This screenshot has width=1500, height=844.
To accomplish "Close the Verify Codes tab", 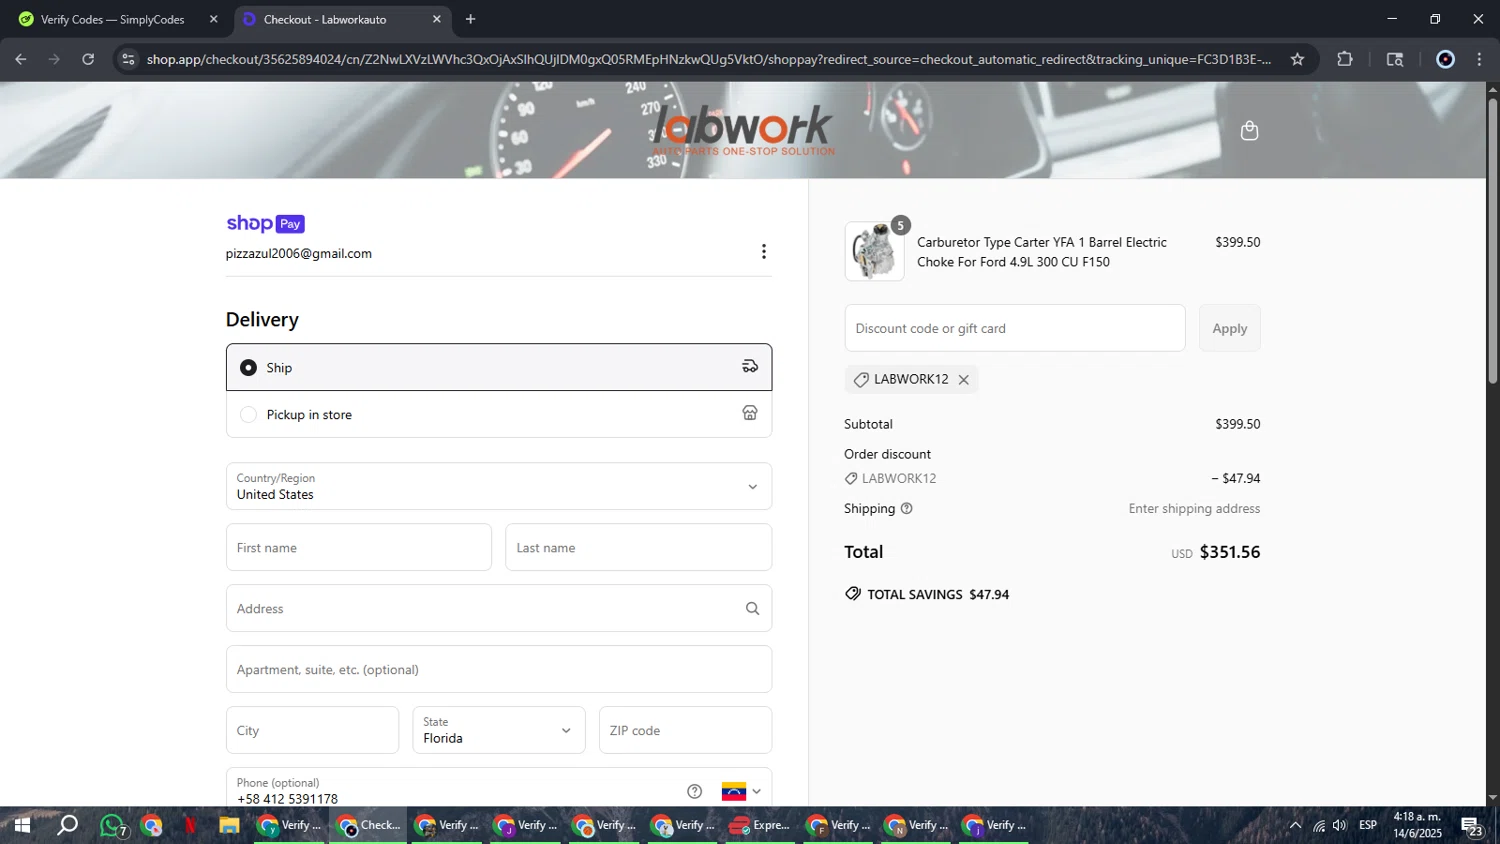I will (213, 19).
